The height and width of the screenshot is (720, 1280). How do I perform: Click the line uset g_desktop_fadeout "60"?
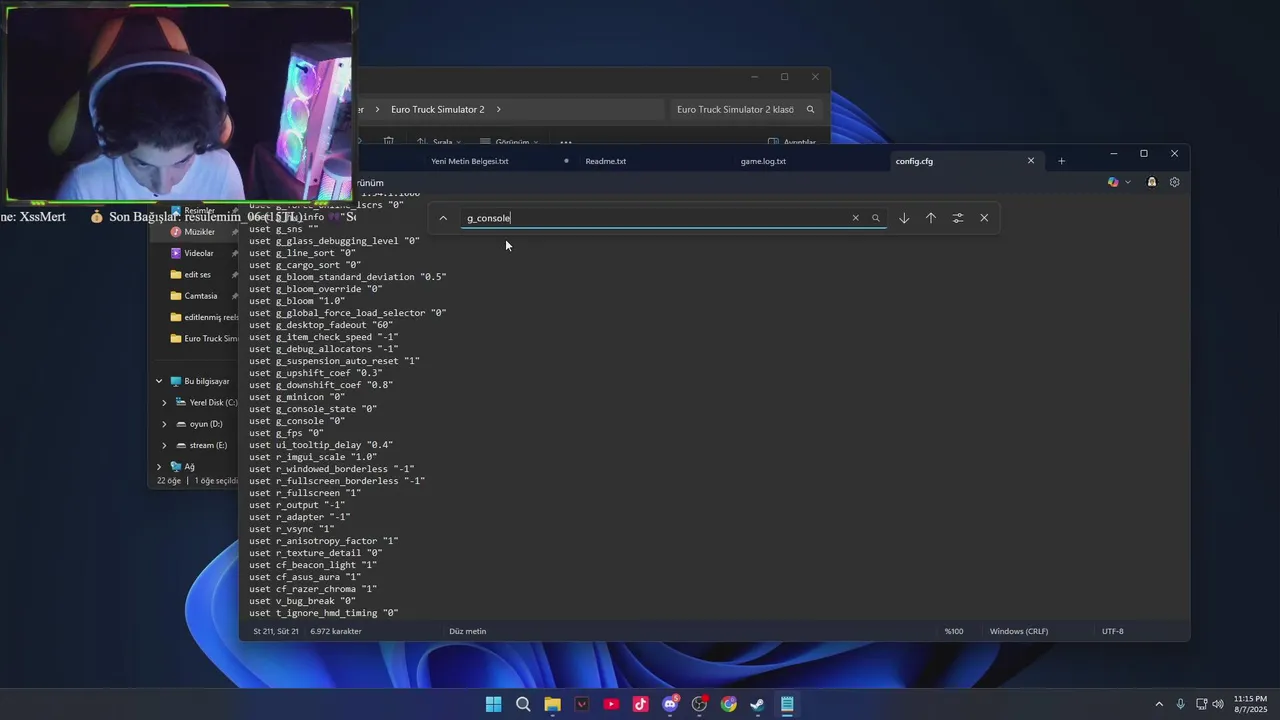tap(321, 325)
